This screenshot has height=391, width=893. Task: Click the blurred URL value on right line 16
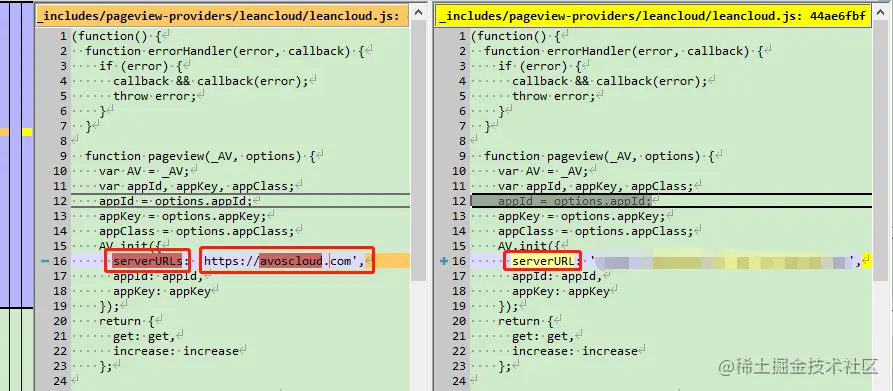click(720, 262)
